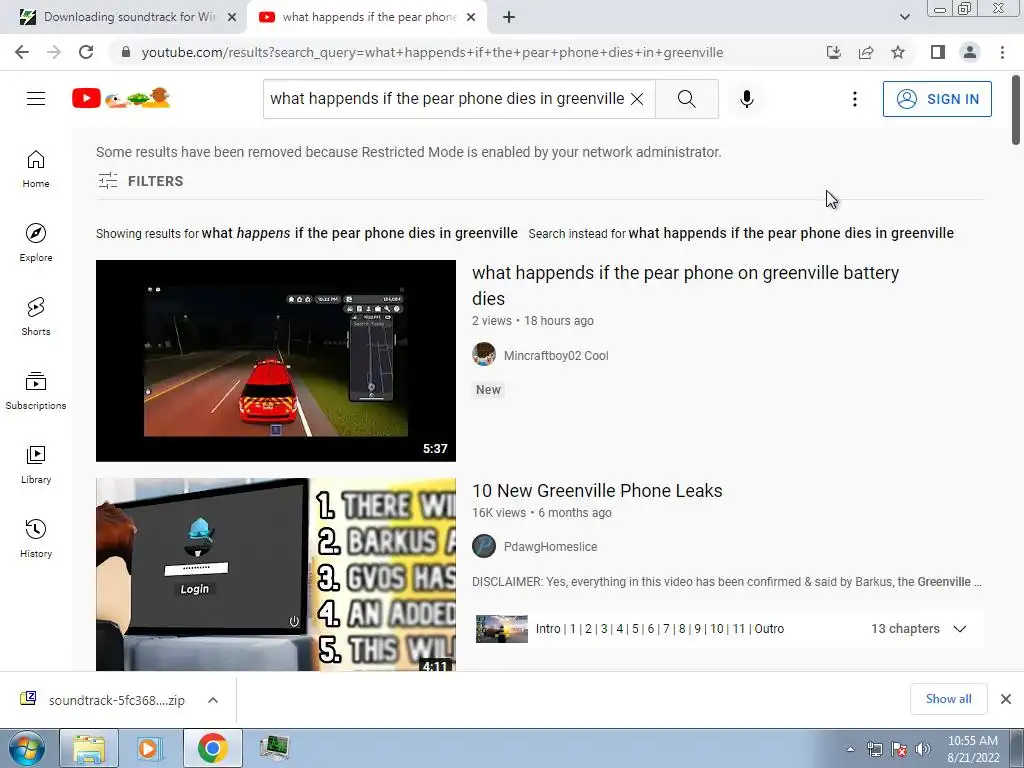
Task: Open Windows Explorer from taskbar
Action: (x=89, y=748)
